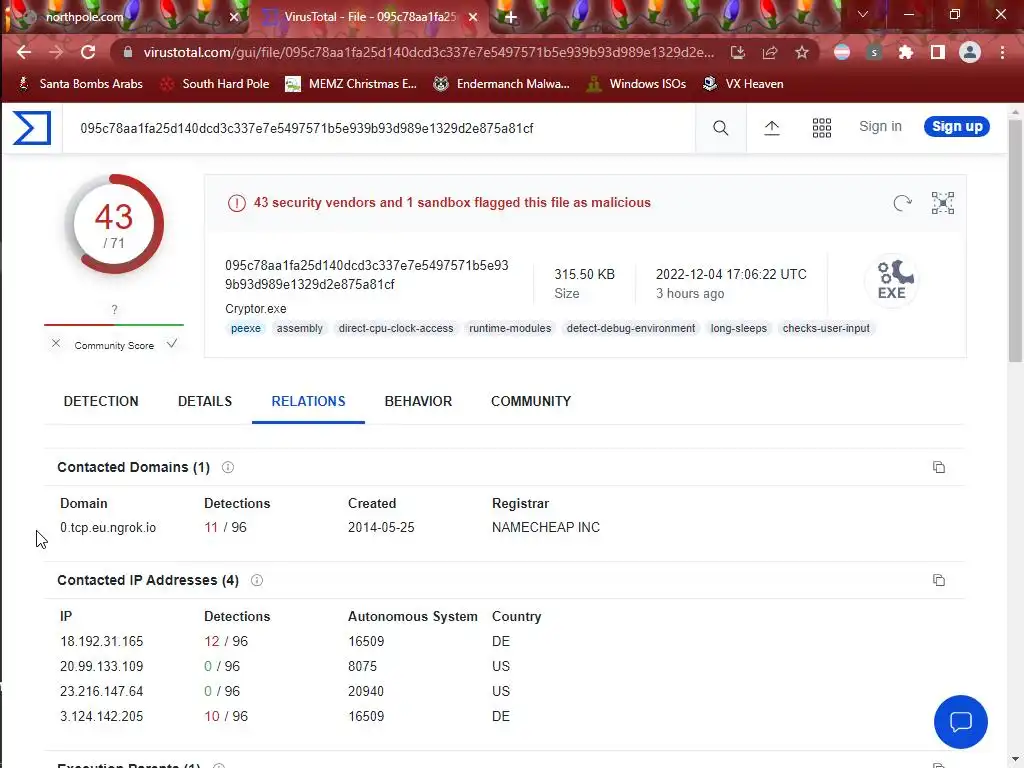This screenshot has height=768, width=1024.
Task: Open the Endermanch Malwa... bookmark
Action: [502, 84]
